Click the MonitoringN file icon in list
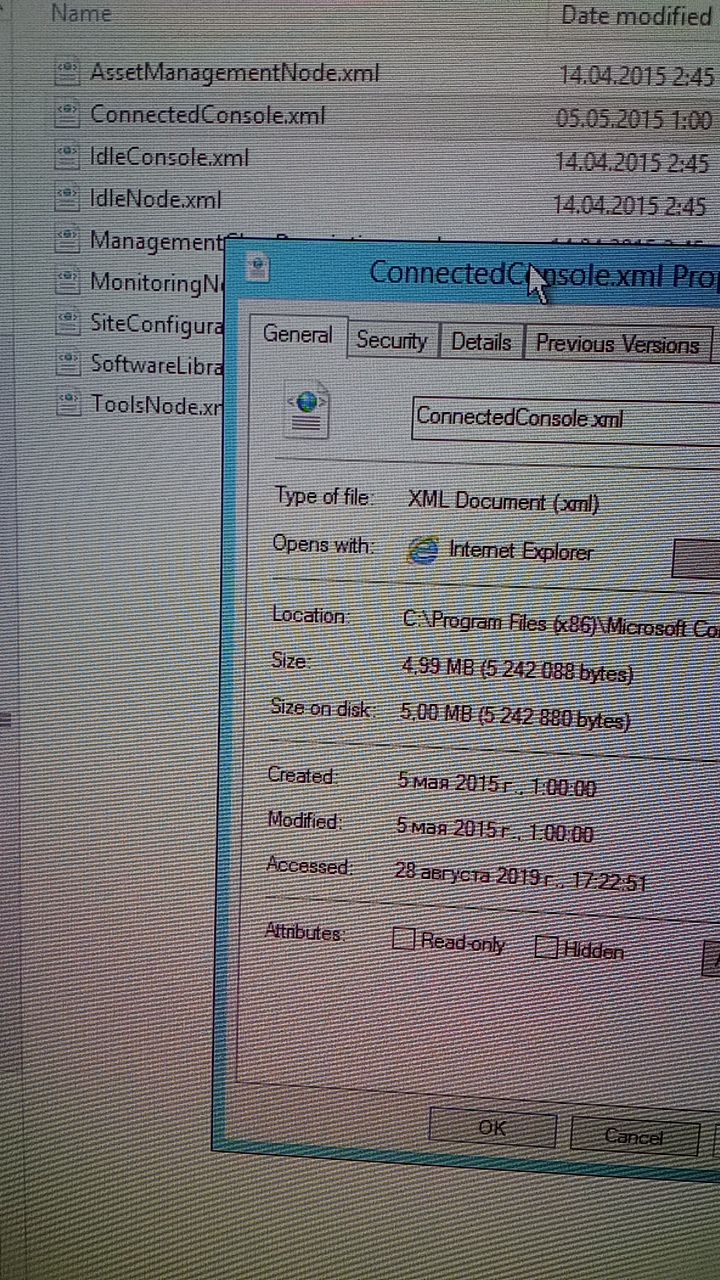This screenshot has width=720, height=1280. coord(67,281)
